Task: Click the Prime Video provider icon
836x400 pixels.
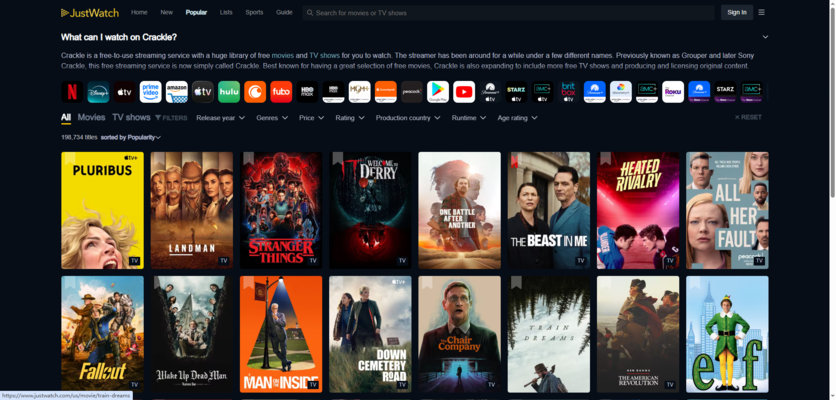Action: [x=150, y=93]
